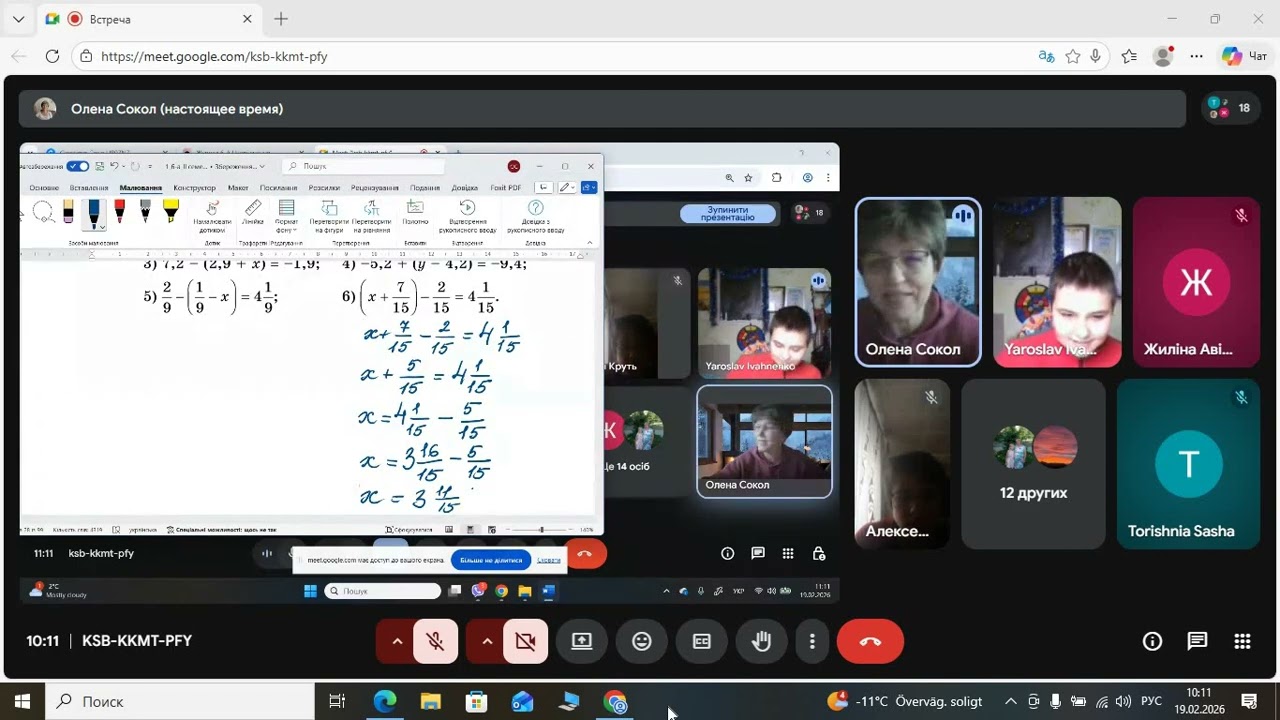Select Олена Сокол's video tile
1280x720 pixels.
tap(918, 282)
